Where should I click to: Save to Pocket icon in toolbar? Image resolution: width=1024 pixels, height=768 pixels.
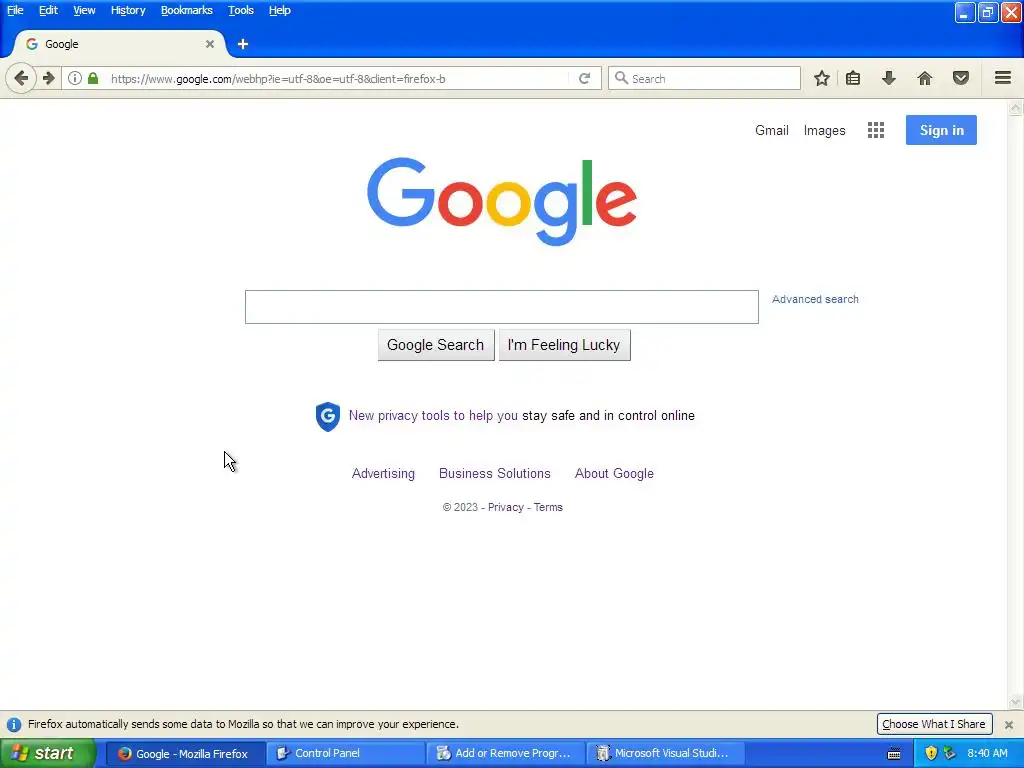click(961, 78)
